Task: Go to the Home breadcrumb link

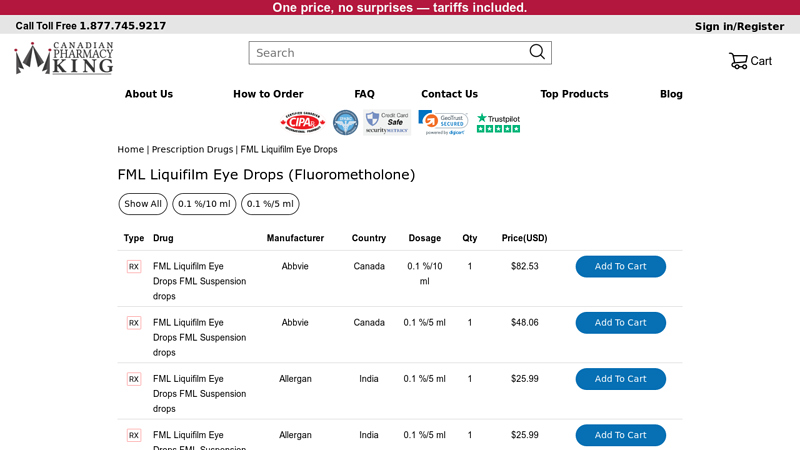Action: (131, 149)
